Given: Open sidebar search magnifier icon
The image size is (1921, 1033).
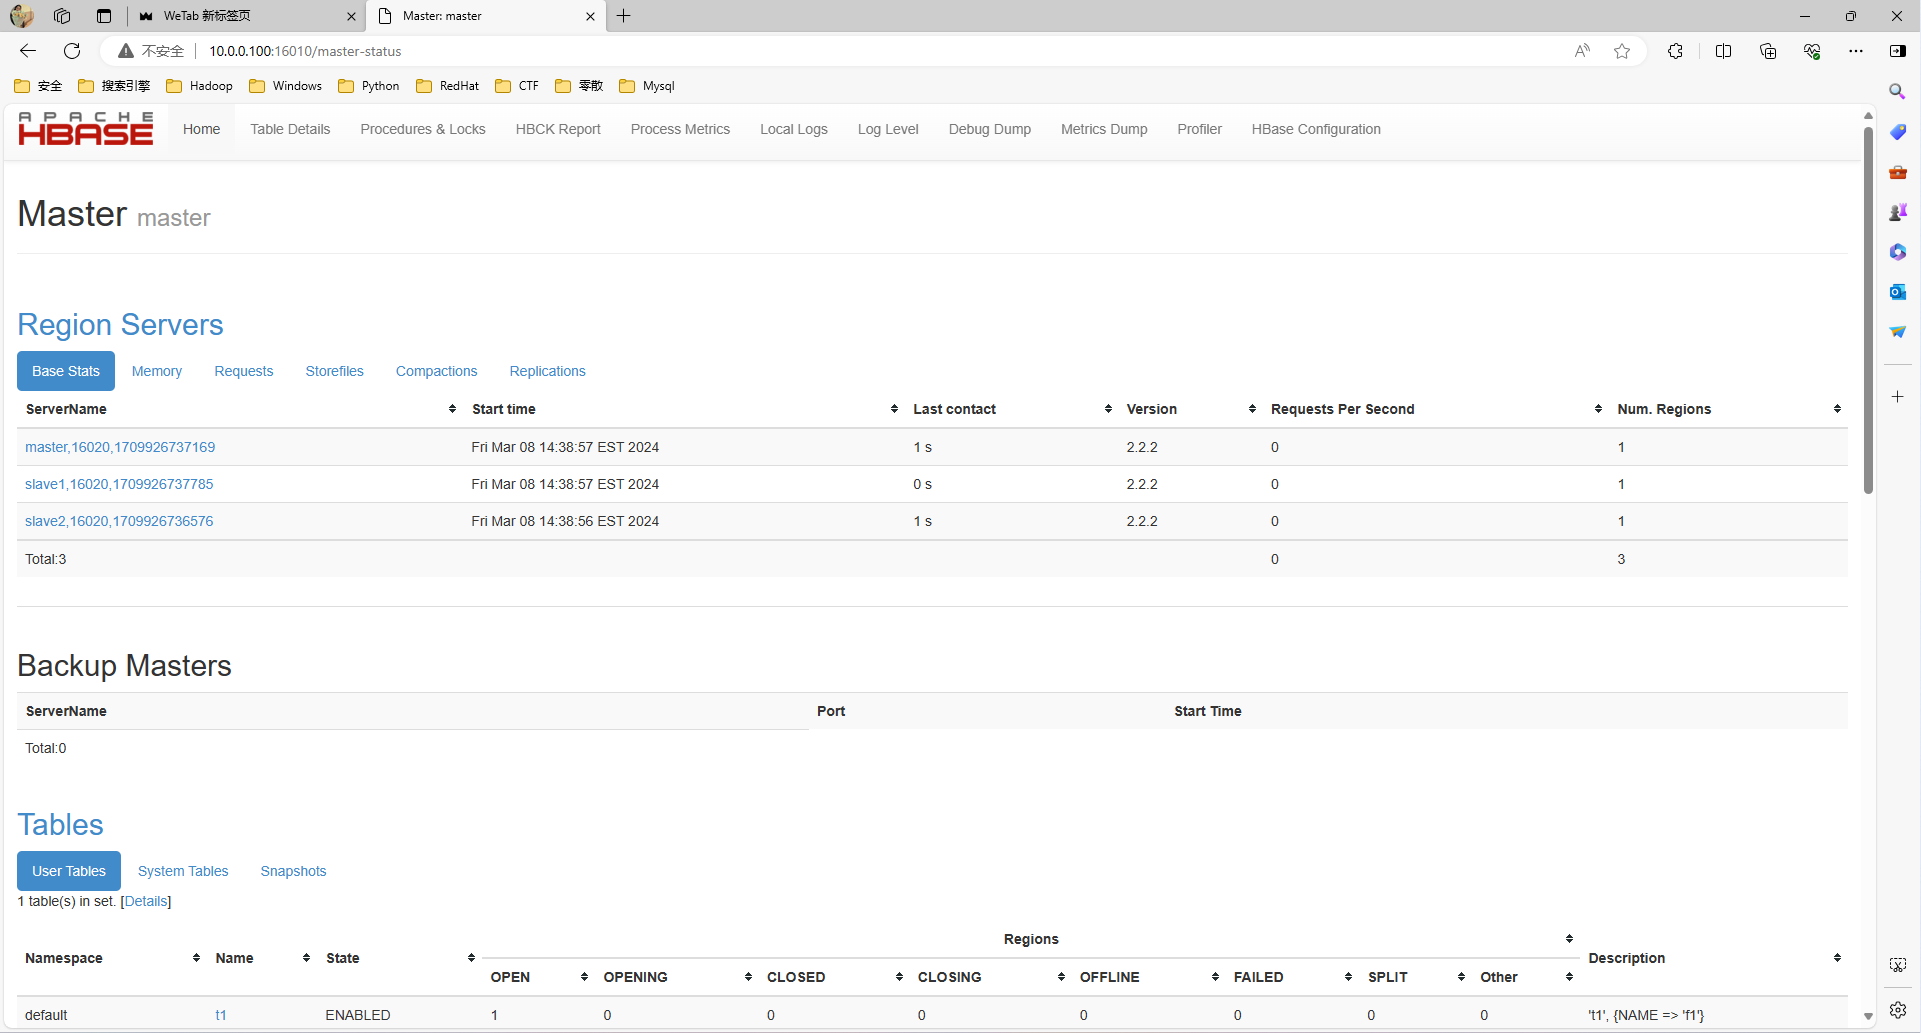Looking at the screenshot, I should [x=1897, y=91].
